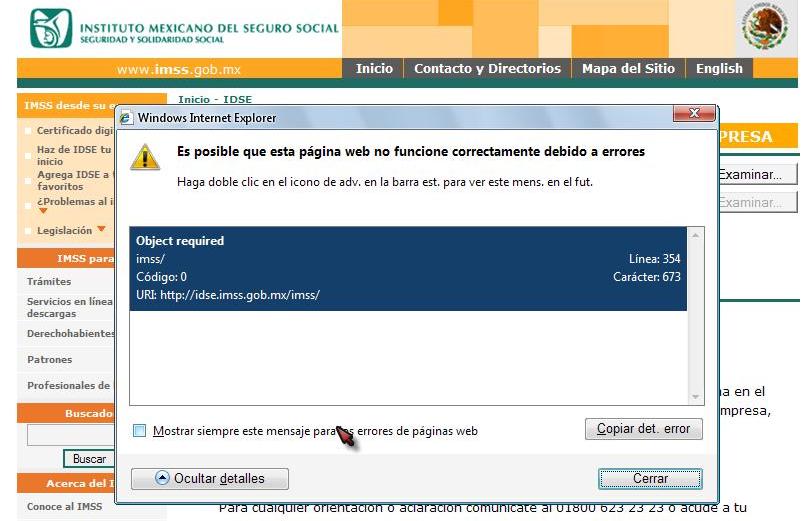The image size is (804, 521).
Task: Open the Legislación sidebar link
Action: click(64, 230)
